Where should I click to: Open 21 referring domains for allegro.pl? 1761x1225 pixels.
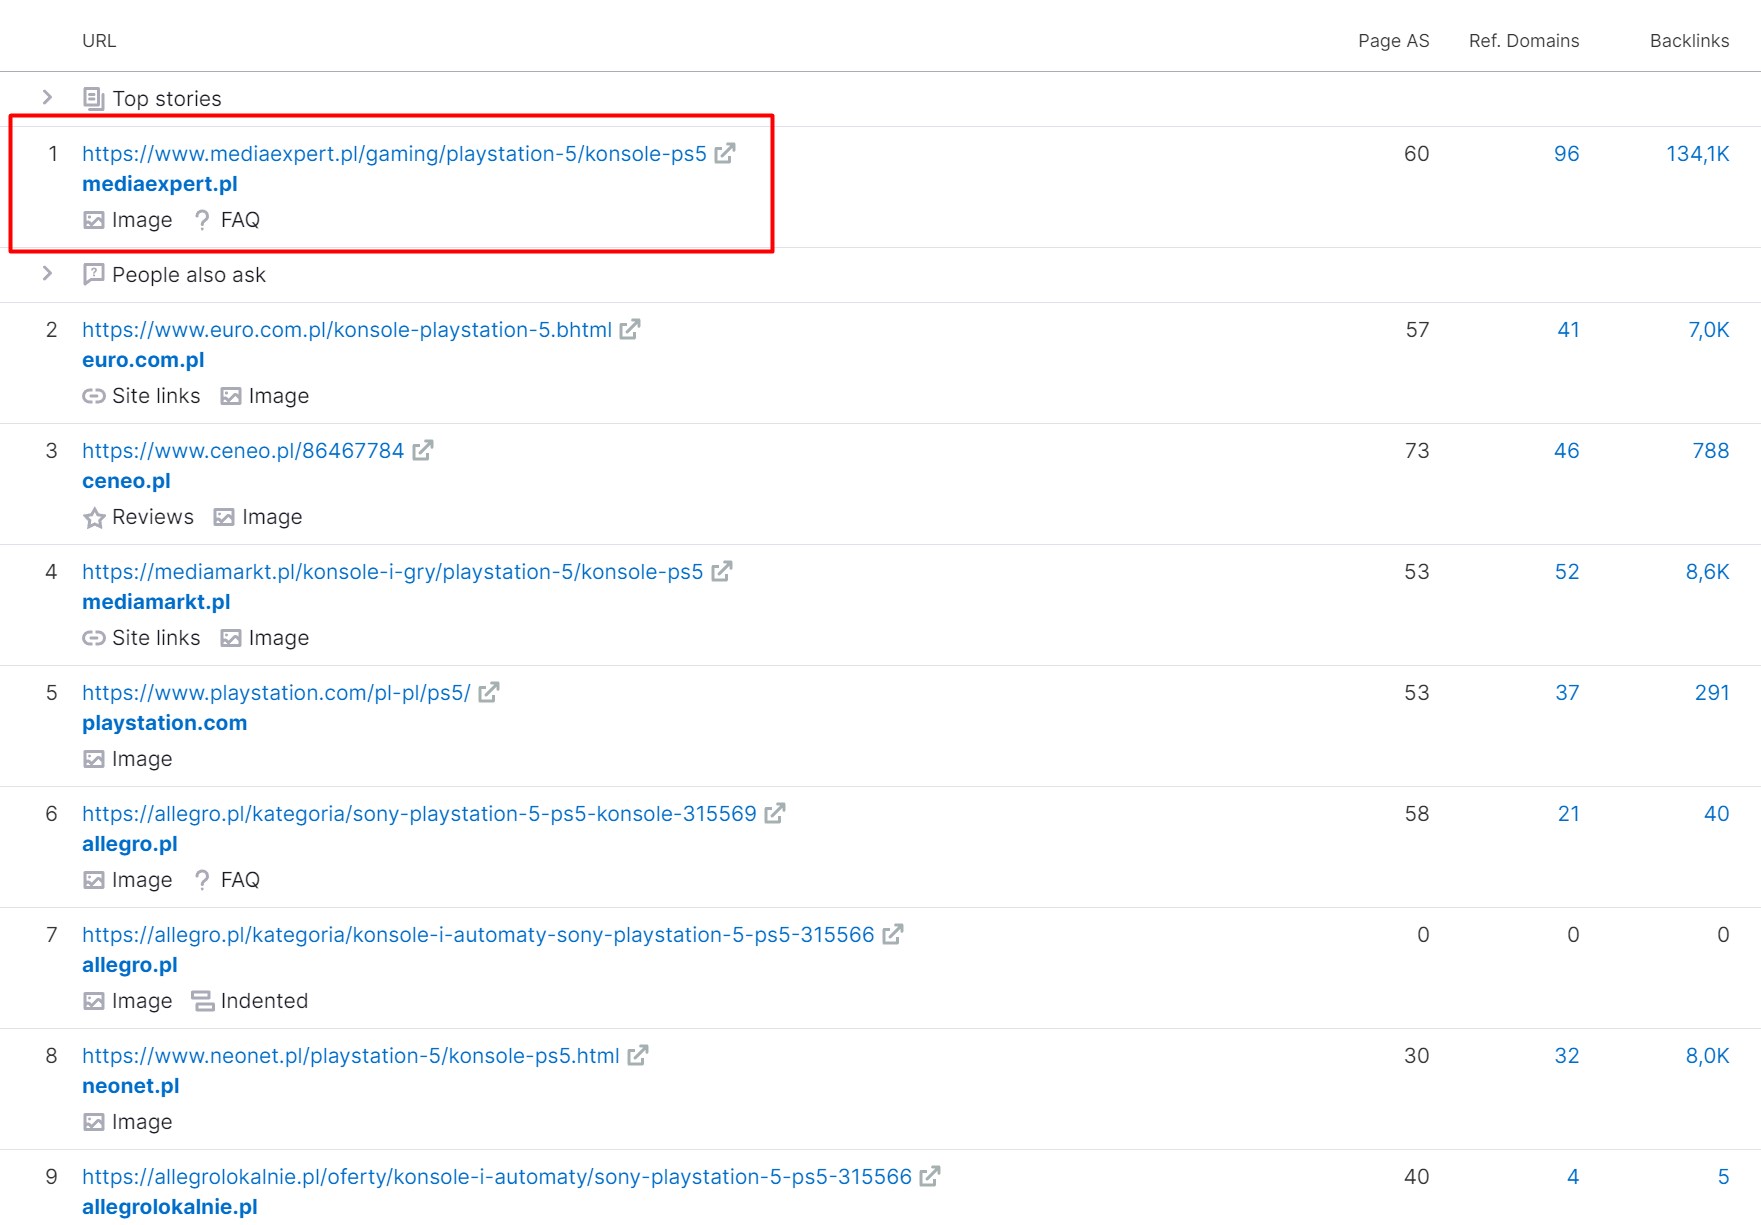coord(1568,814)
